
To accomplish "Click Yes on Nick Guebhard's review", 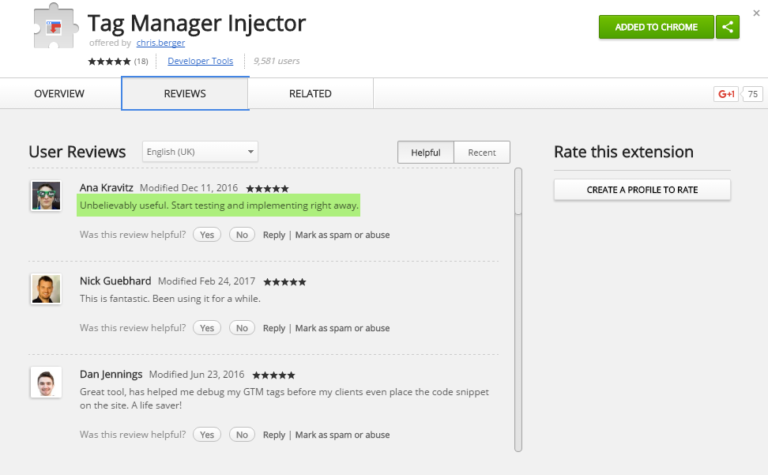I will click(207, 328).
